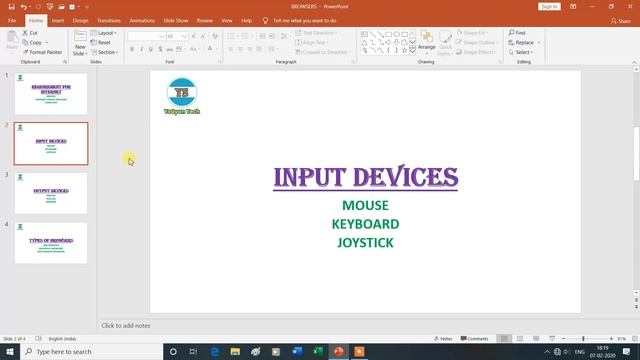
Task: Click the Find button in Editing group
Action: (517, 33)
